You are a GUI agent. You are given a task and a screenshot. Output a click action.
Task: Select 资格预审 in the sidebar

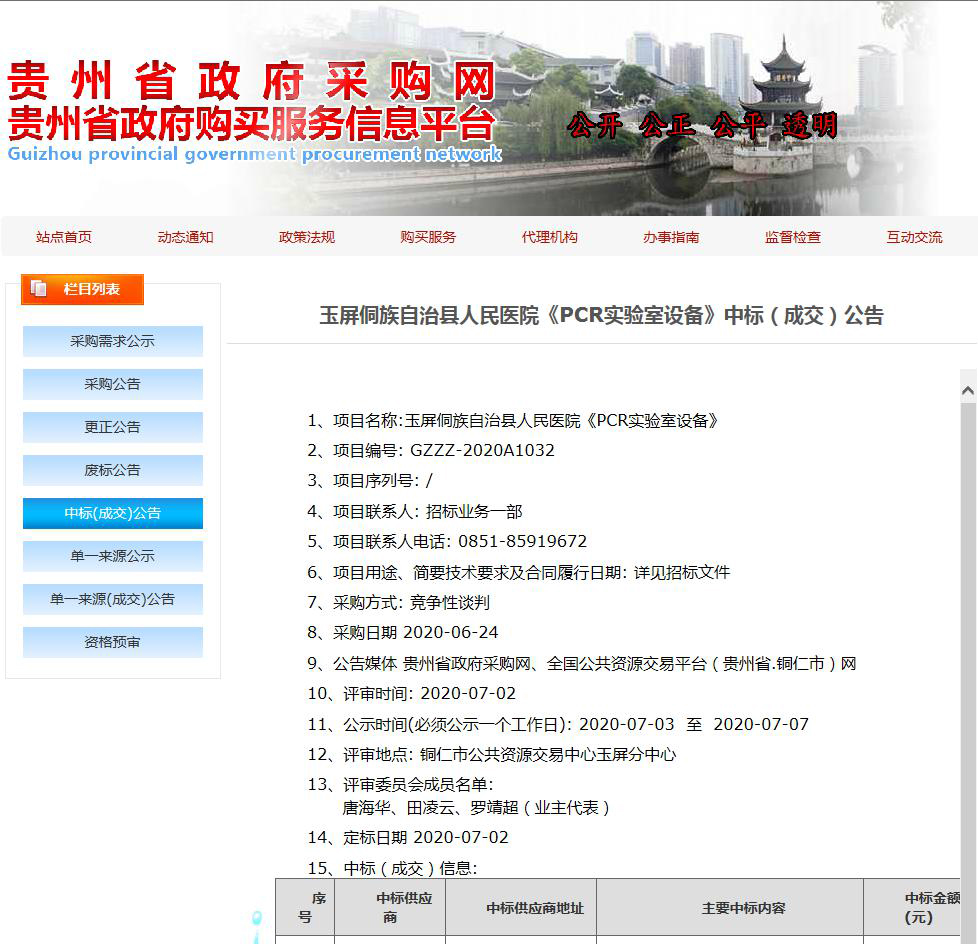coord(113,643)
